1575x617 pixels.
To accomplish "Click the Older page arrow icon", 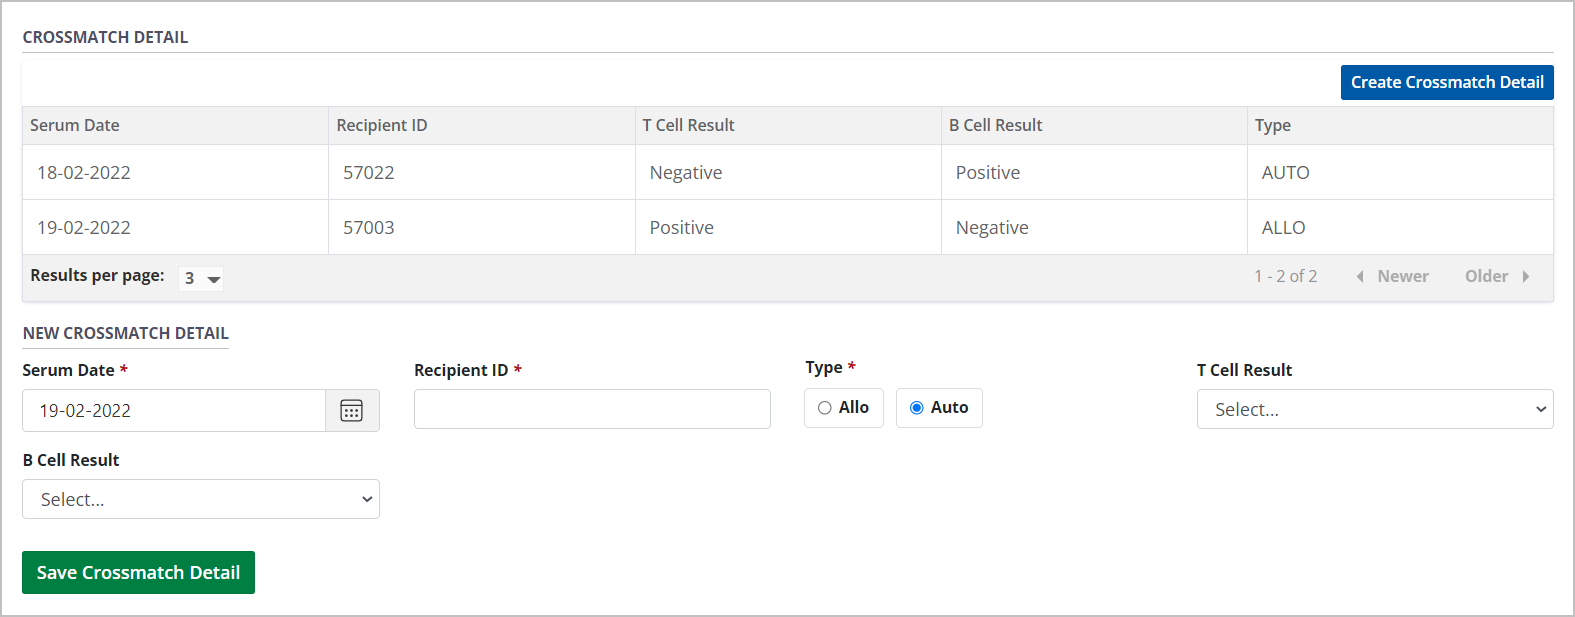I will (1526, 277).
